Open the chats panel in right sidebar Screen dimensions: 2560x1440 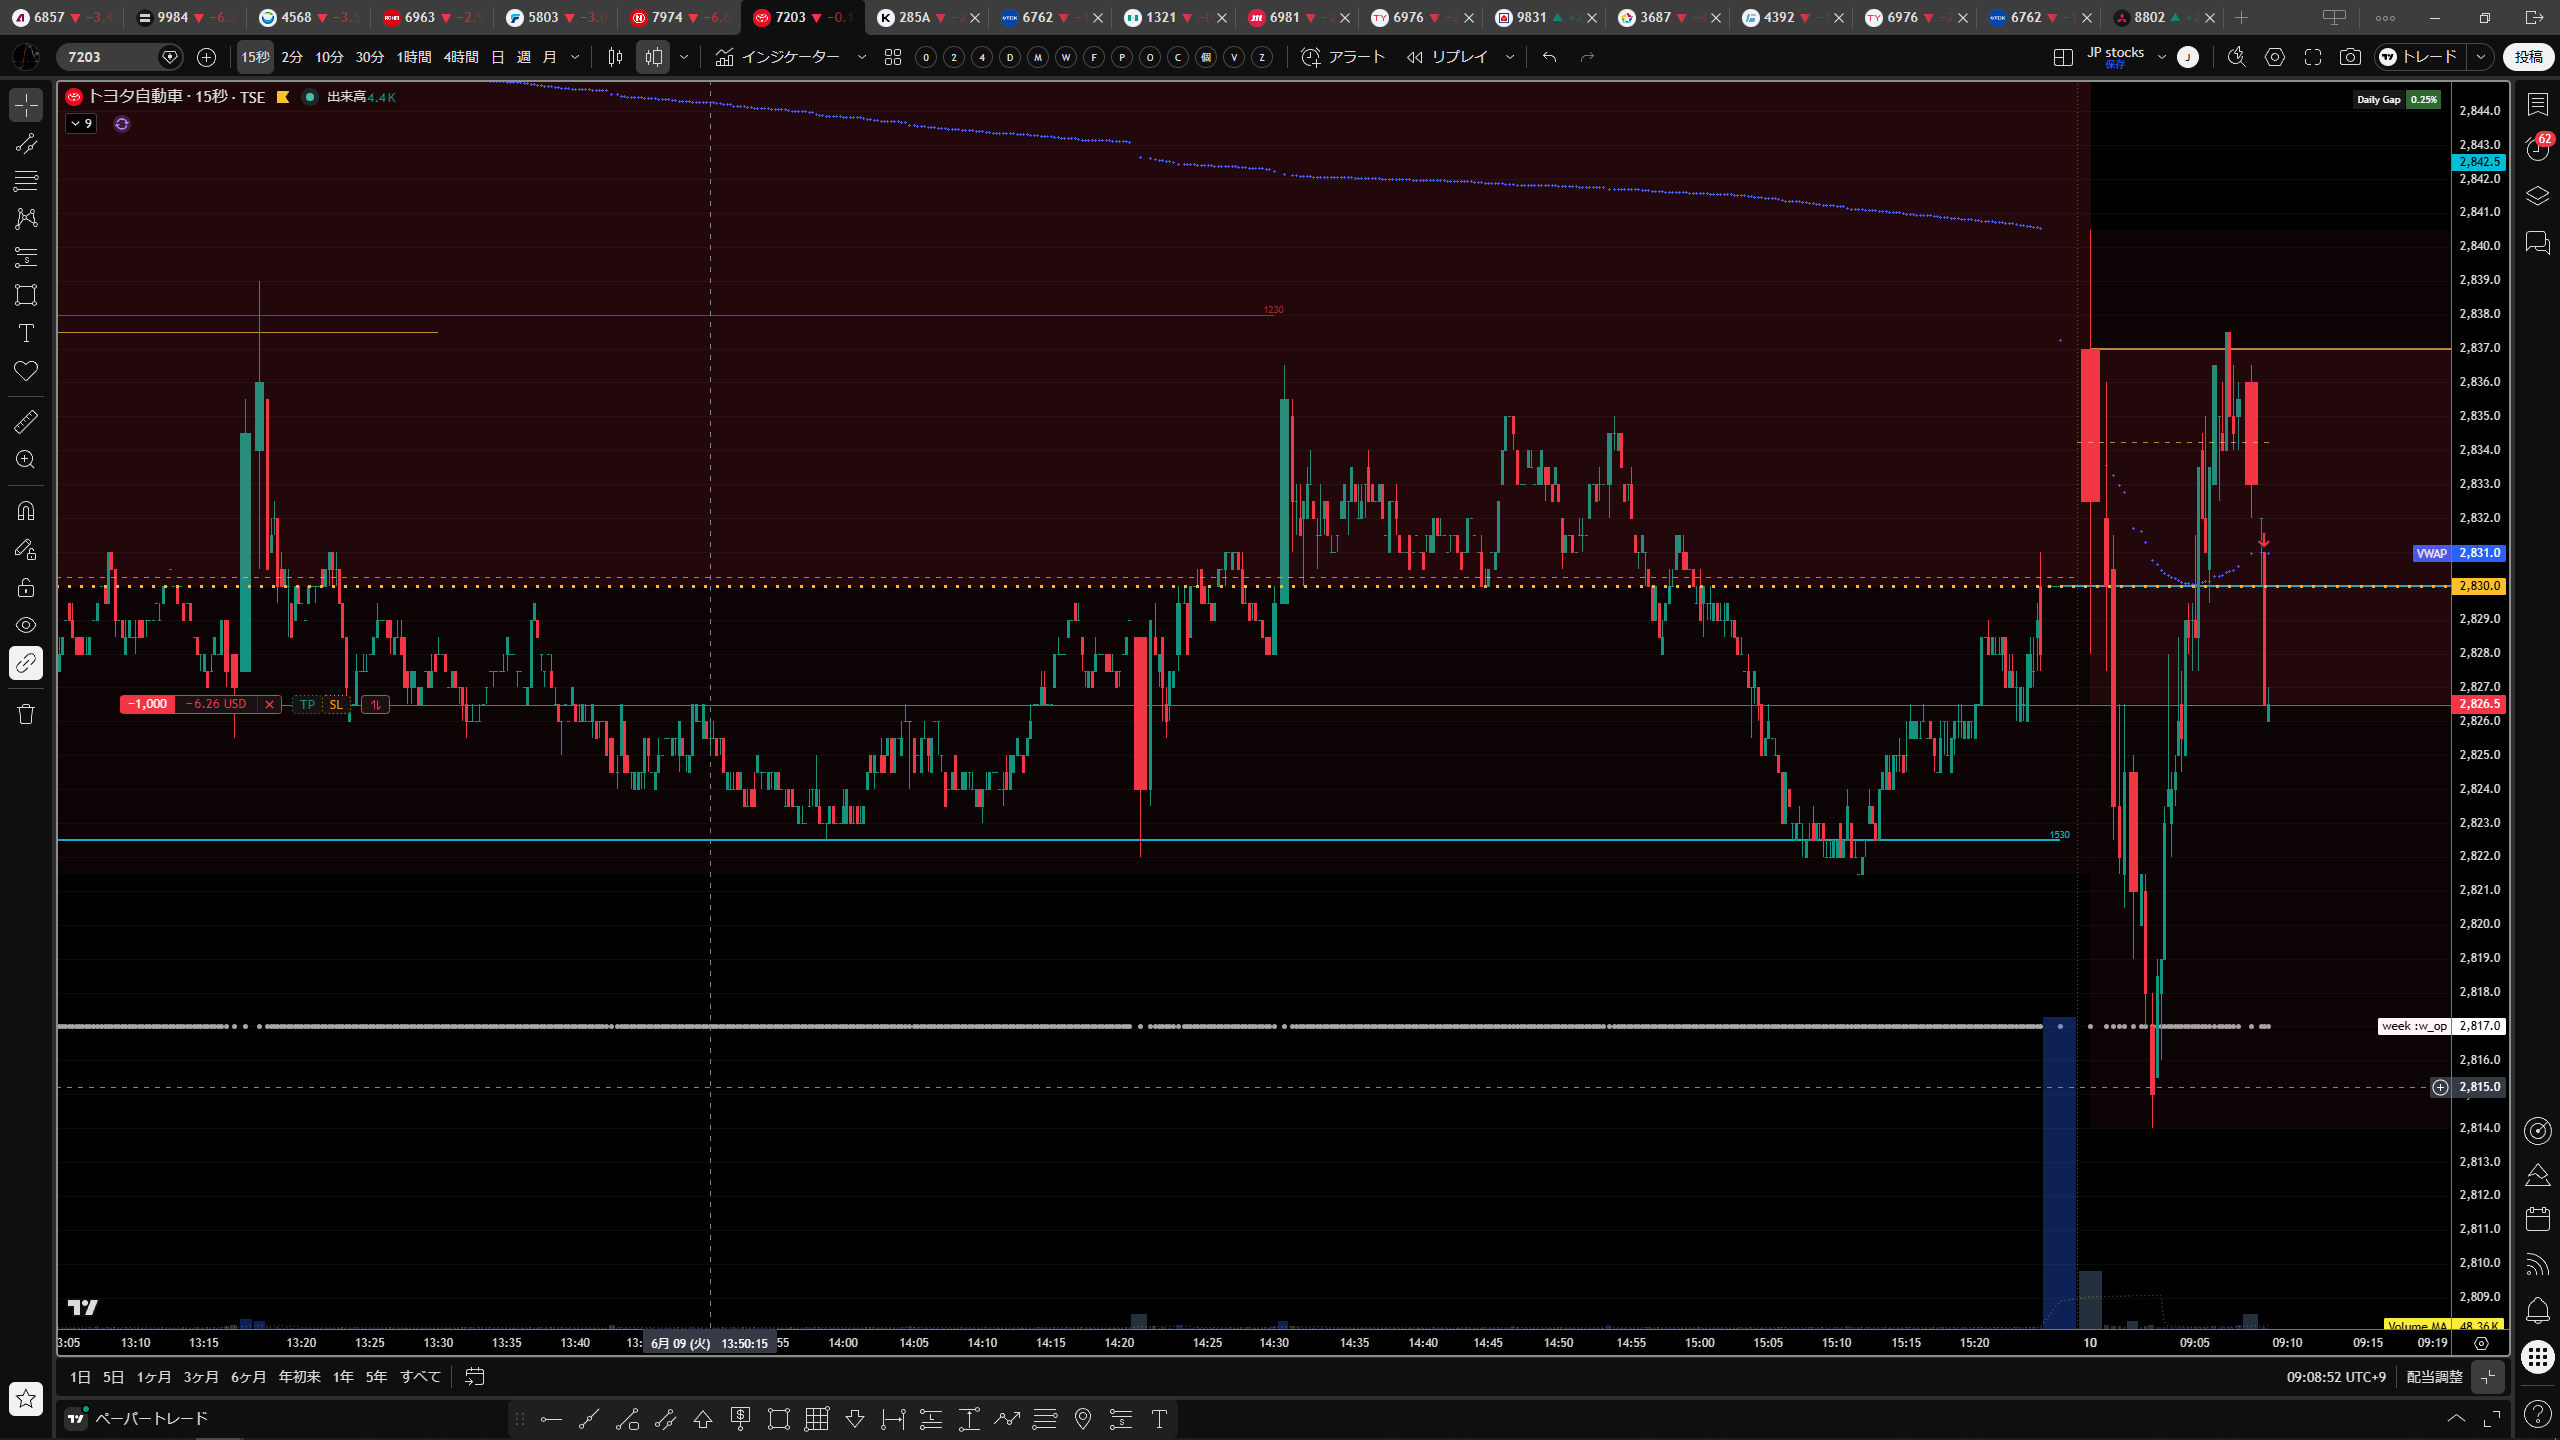pyautogui.click(x=2537, y=242)
